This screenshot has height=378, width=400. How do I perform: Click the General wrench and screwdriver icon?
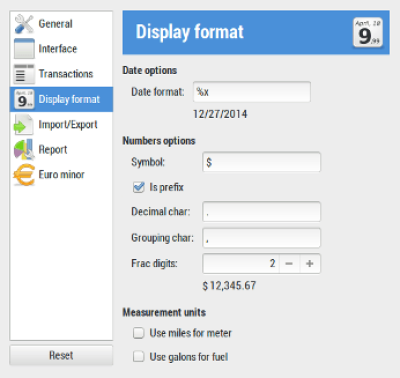(x=24, y=24)
